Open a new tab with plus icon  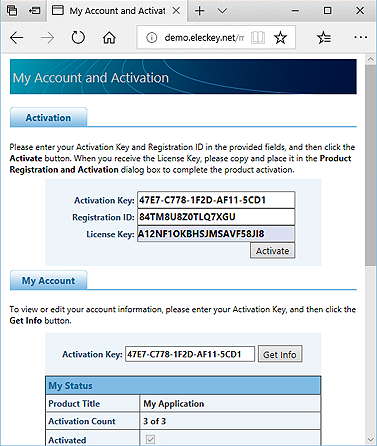coord(200,11)
